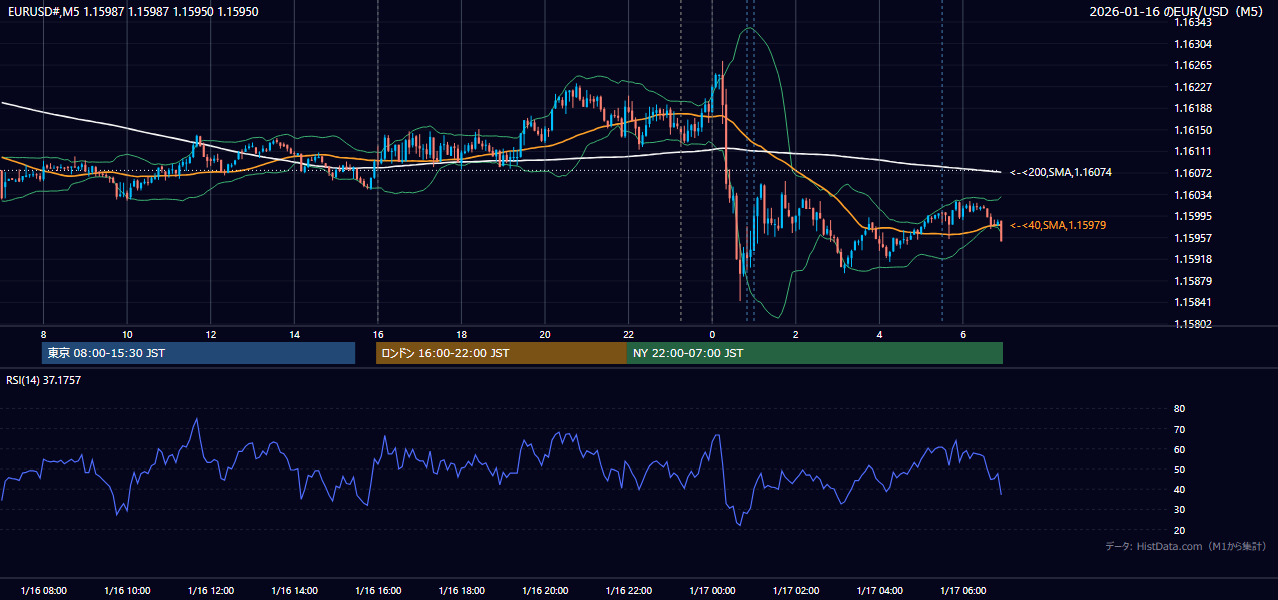Click hour tick '16' under price chart

click(378, 334)
